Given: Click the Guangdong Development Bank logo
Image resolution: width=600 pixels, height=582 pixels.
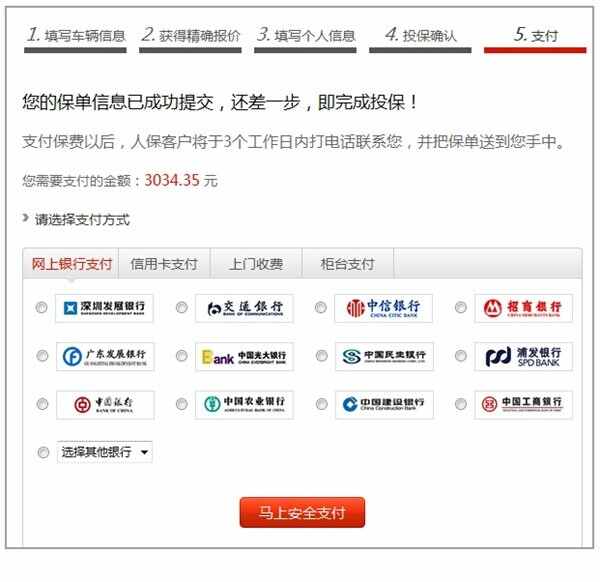Looking at the screenshot, I should pyautogui.click(x=105, y=357).
